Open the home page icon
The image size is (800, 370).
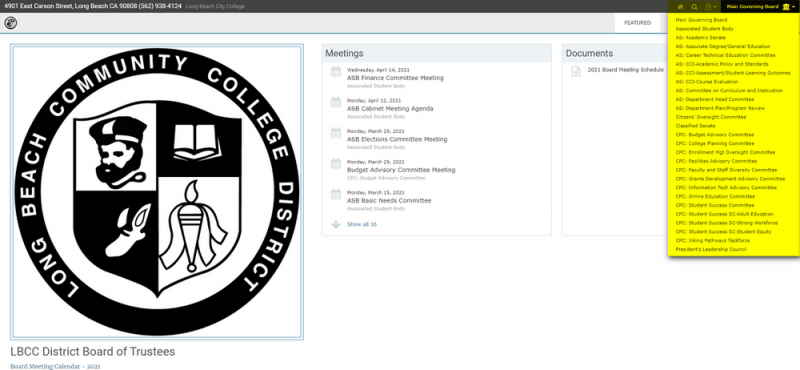[680, 7]
